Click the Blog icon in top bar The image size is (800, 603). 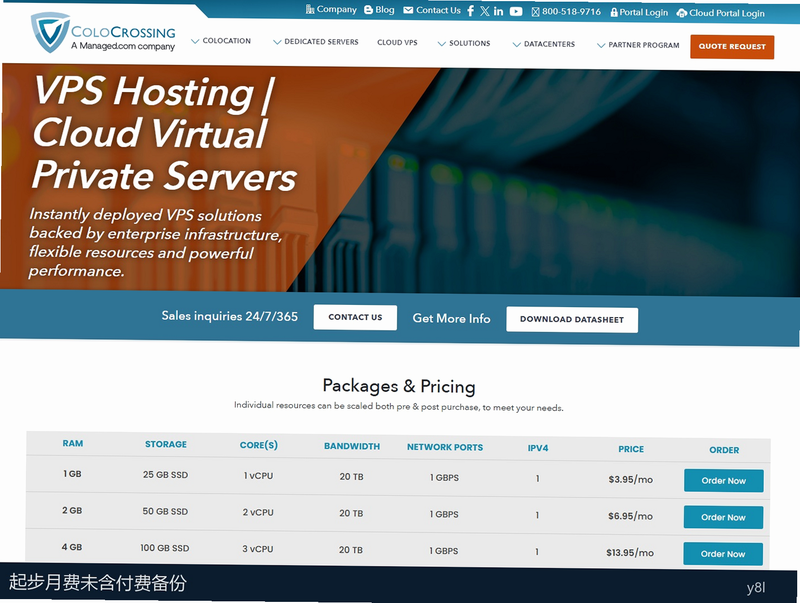click(368, 10)
